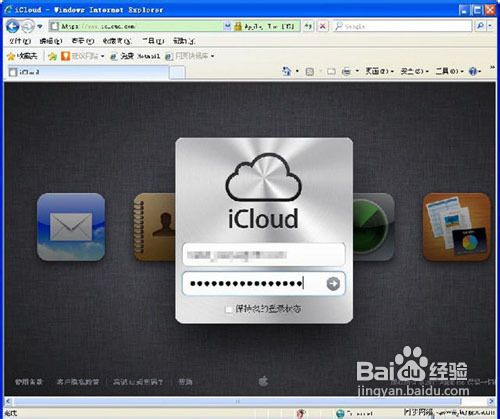Viewport: 500px width, 419px height.
Task: Click the New Tab blank button
Action: [177, 72]
